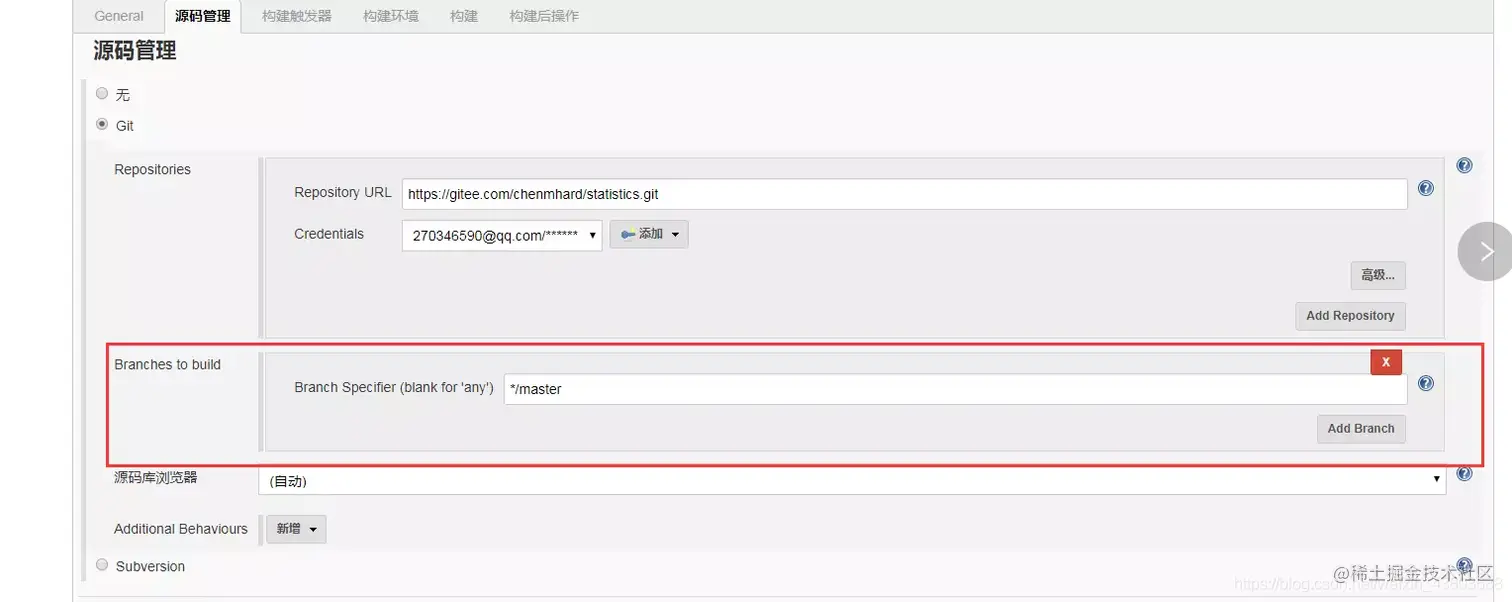Select the Git radio option
This screenshot has height=602, width=1512.
pyautogui.click(x=102, y=125)
